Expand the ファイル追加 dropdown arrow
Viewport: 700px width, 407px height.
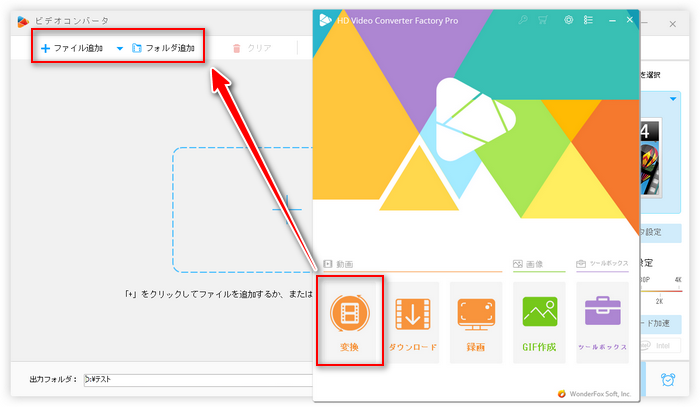coord(120,48)
